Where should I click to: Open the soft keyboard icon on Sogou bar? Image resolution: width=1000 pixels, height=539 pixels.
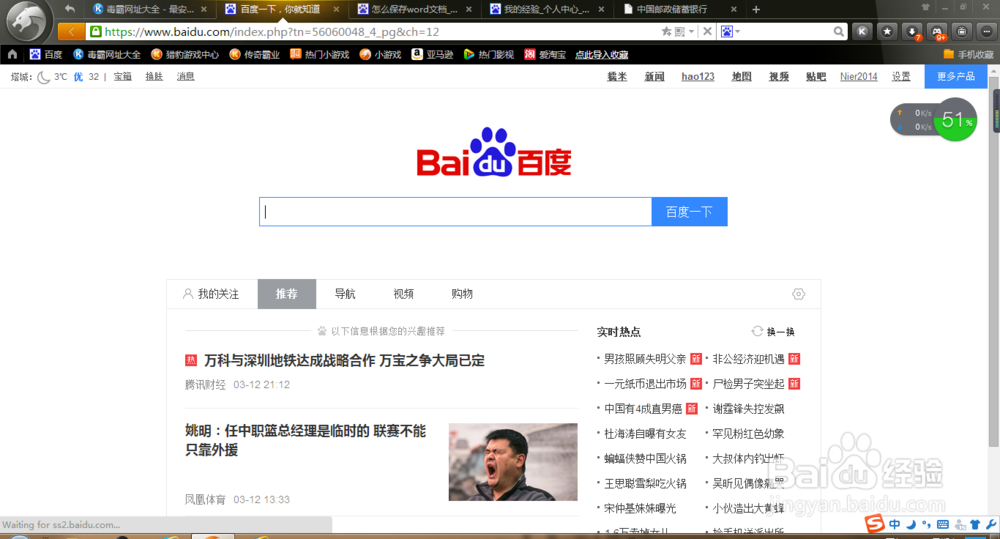(x=943, y=524)
